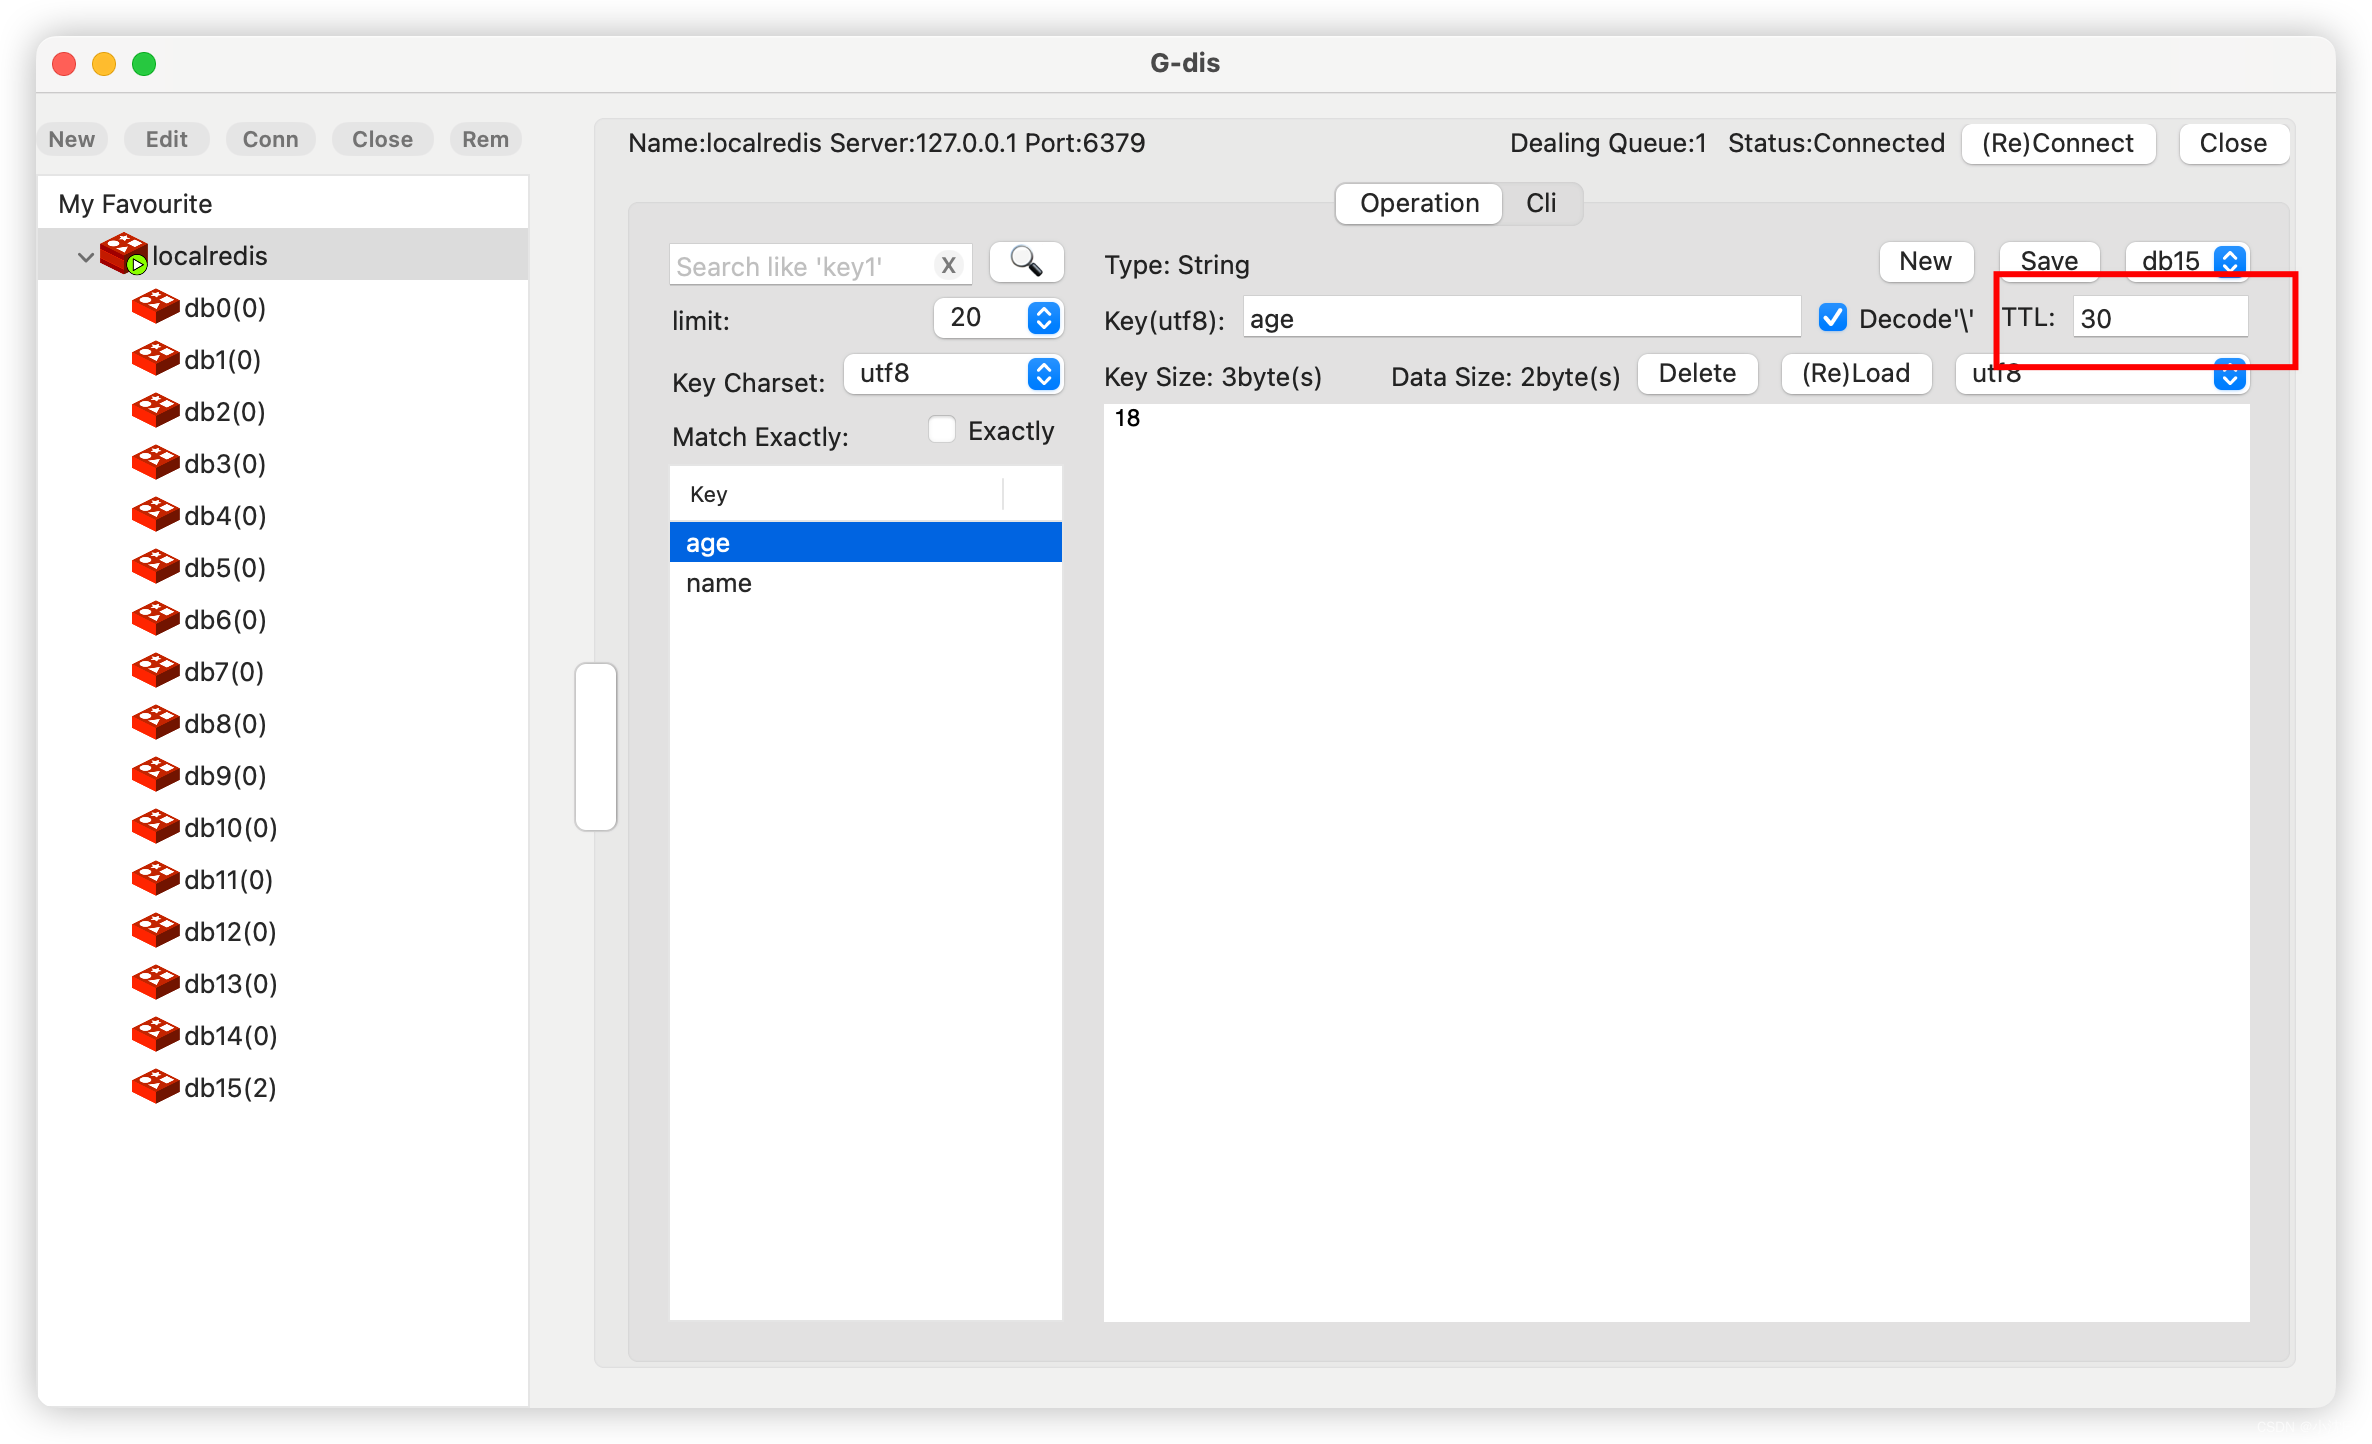Click the magnifier search button
This screenshot has width=2372, height=1444.
1026,262
